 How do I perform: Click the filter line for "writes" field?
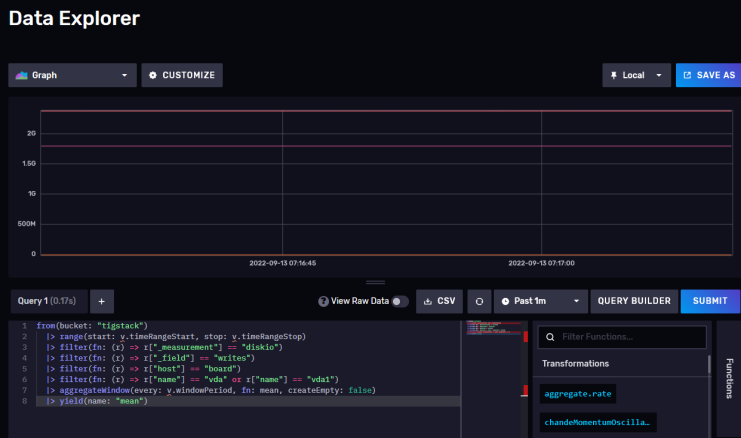tap(150, 358)
